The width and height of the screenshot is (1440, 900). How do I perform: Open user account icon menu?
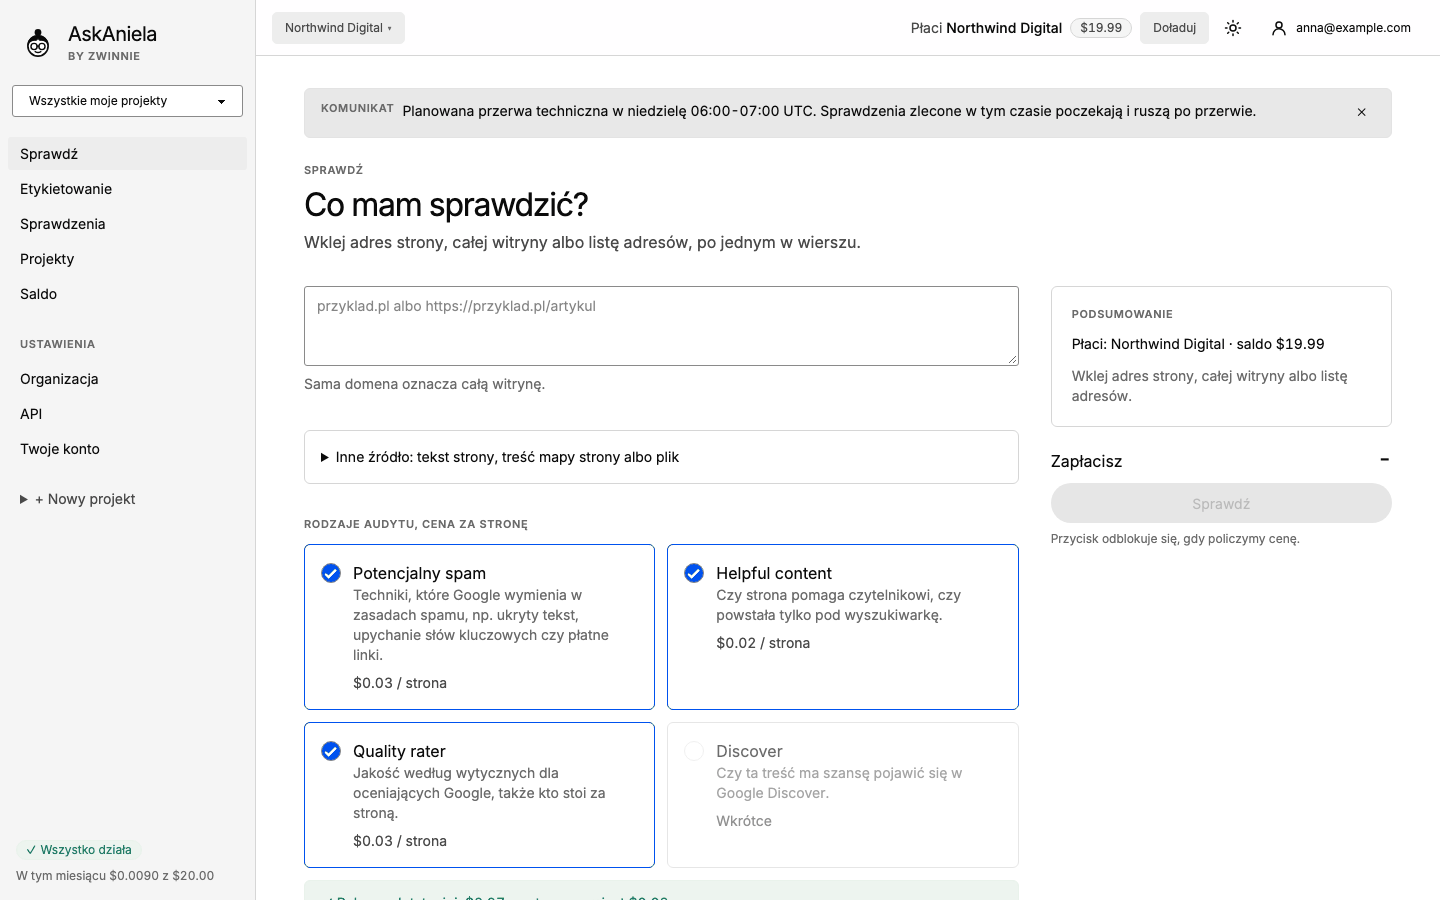[x=1278, y=28]
